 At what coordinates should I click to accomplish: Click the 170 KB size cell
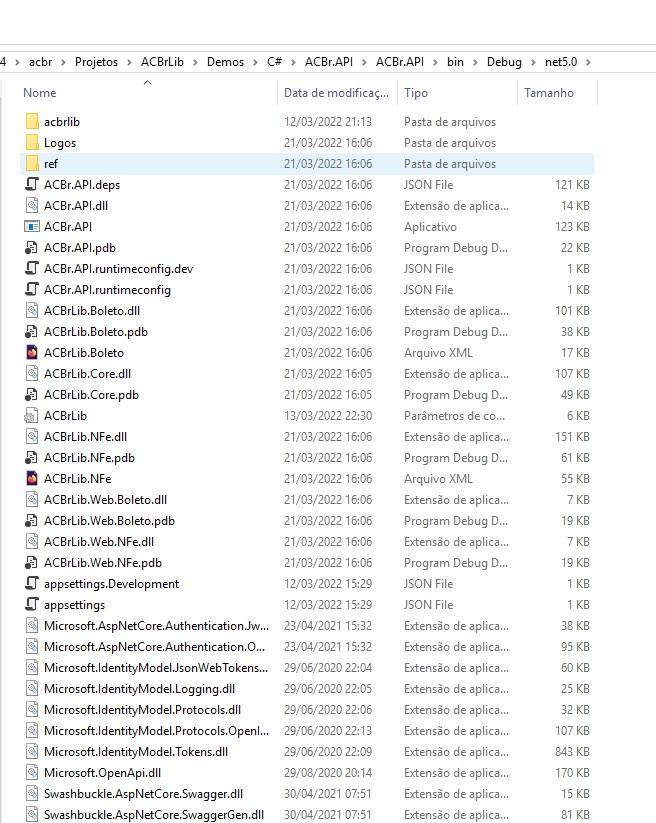pos(572,773)
